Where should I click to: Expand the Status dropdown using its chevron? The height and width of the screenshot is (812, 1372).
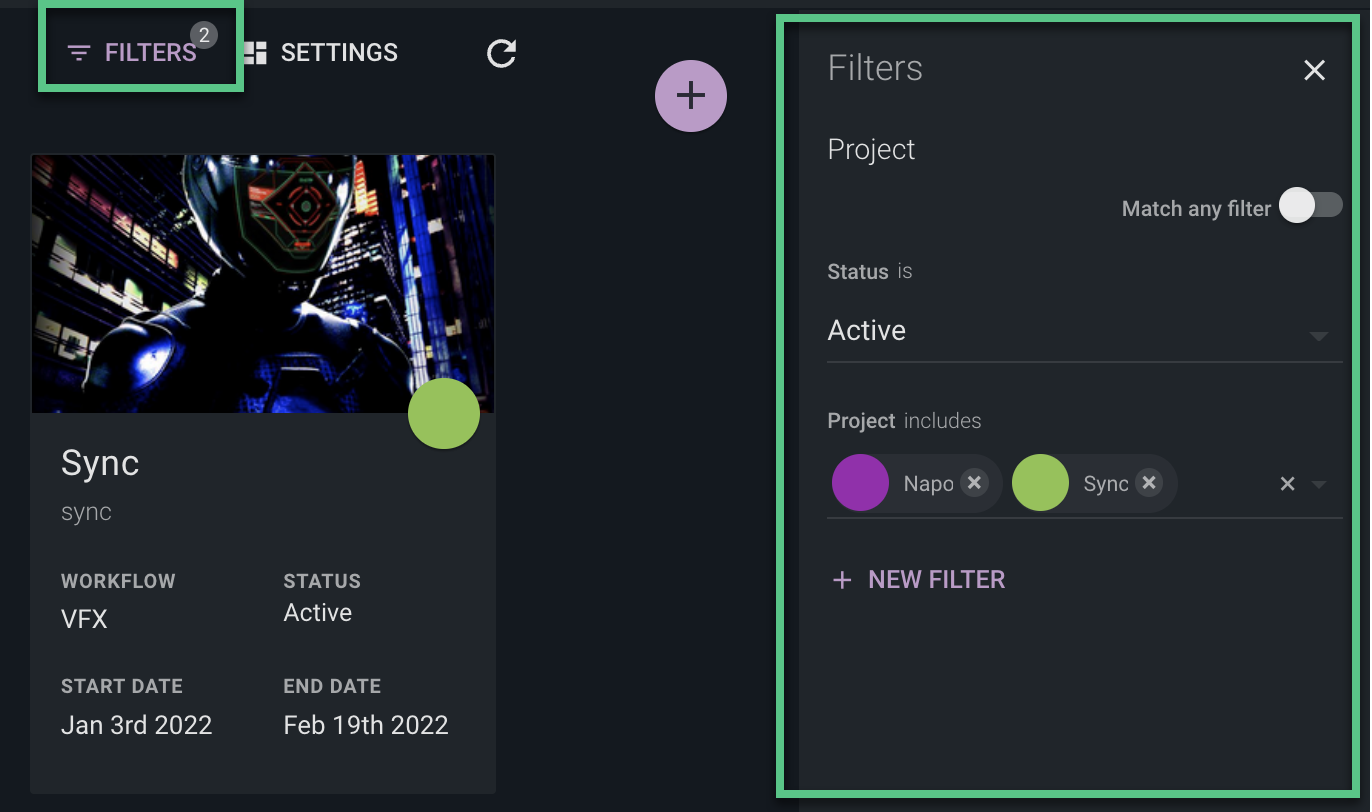(1318, 337)
